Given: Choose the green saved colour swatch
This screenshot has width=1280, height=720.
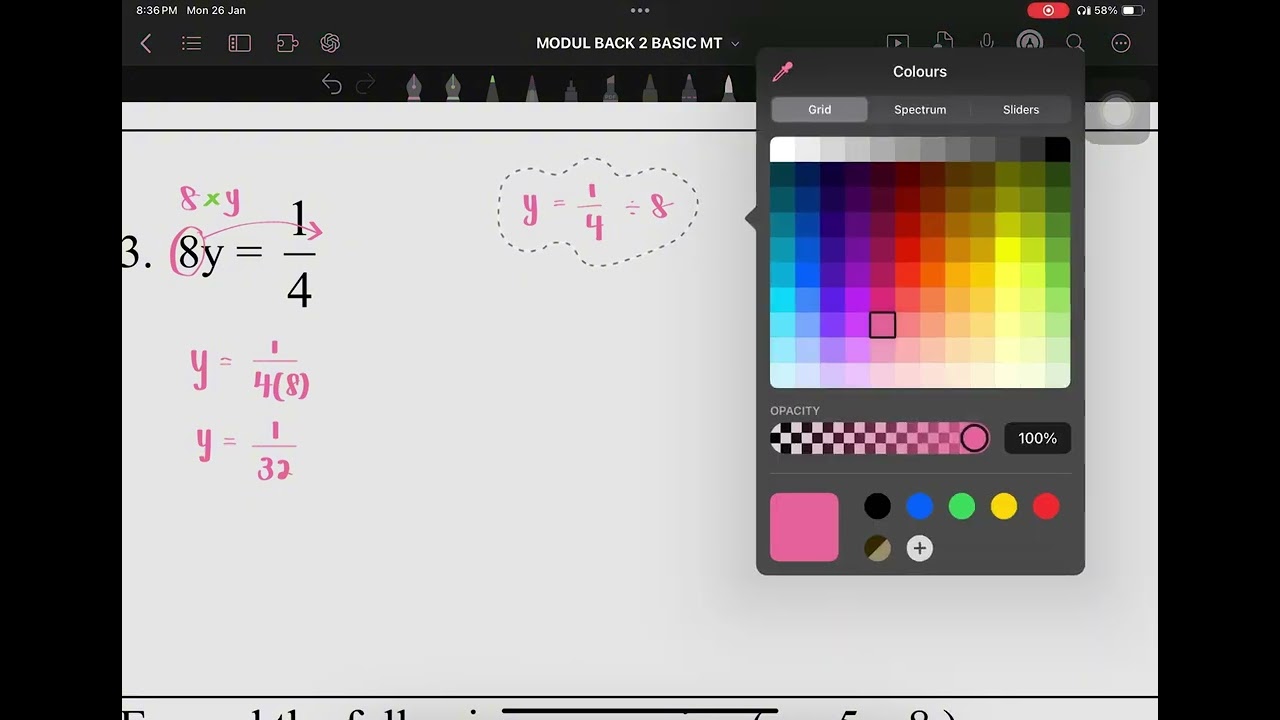Looking at the screenshot, I should coord(962,506).
